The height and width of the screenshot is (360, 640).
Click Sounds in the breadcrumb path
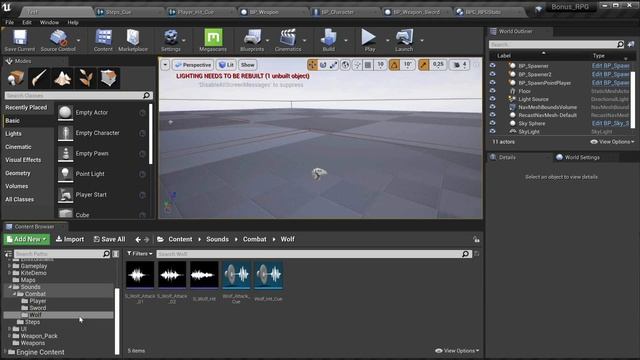pyautogui.click(x=217, y=239)
